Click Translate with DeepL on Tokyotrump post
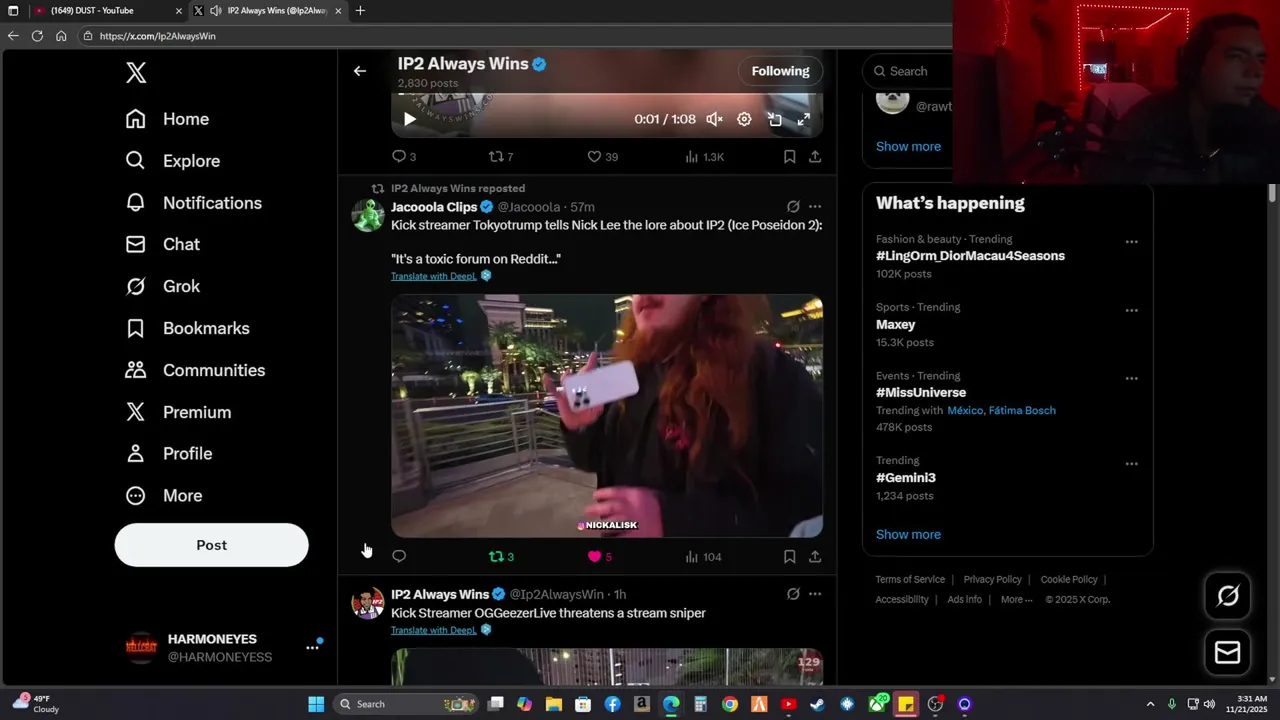Viewport: 1280px width, 720px height. (434, 276)
